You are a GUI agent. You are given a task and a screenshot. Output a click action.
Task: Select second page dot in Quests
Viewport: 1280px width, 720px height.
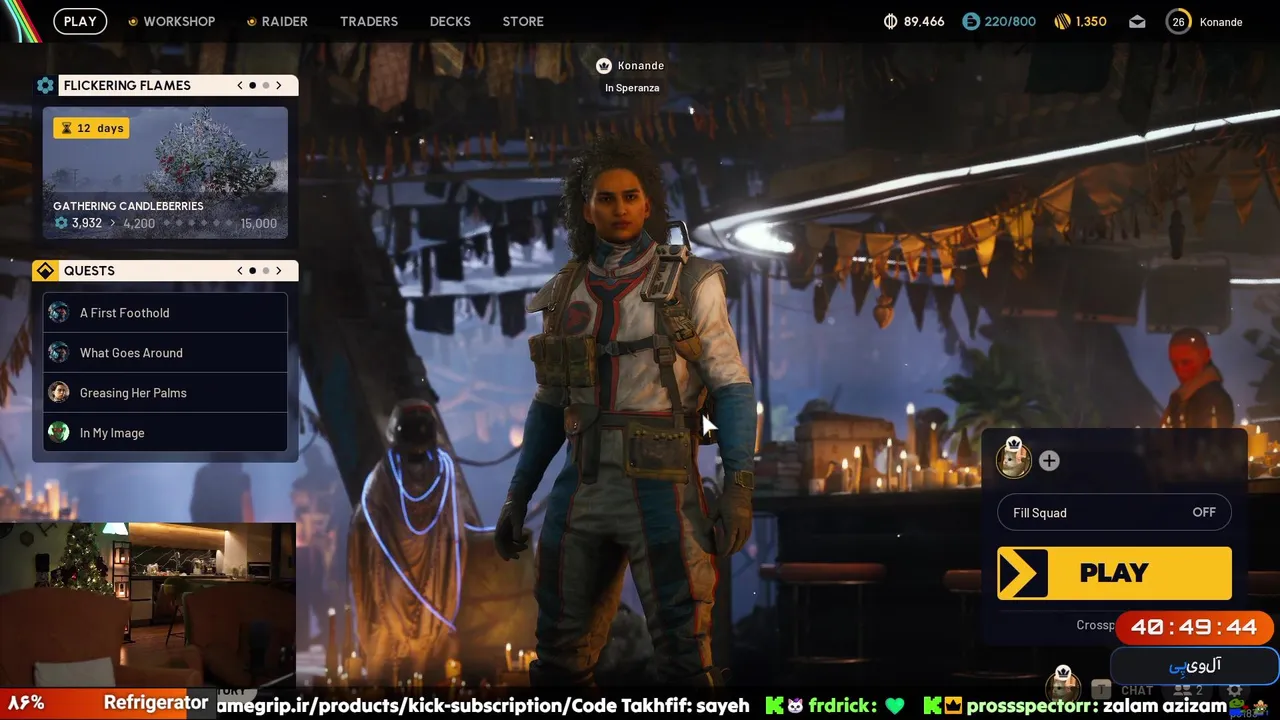point(265,270)
